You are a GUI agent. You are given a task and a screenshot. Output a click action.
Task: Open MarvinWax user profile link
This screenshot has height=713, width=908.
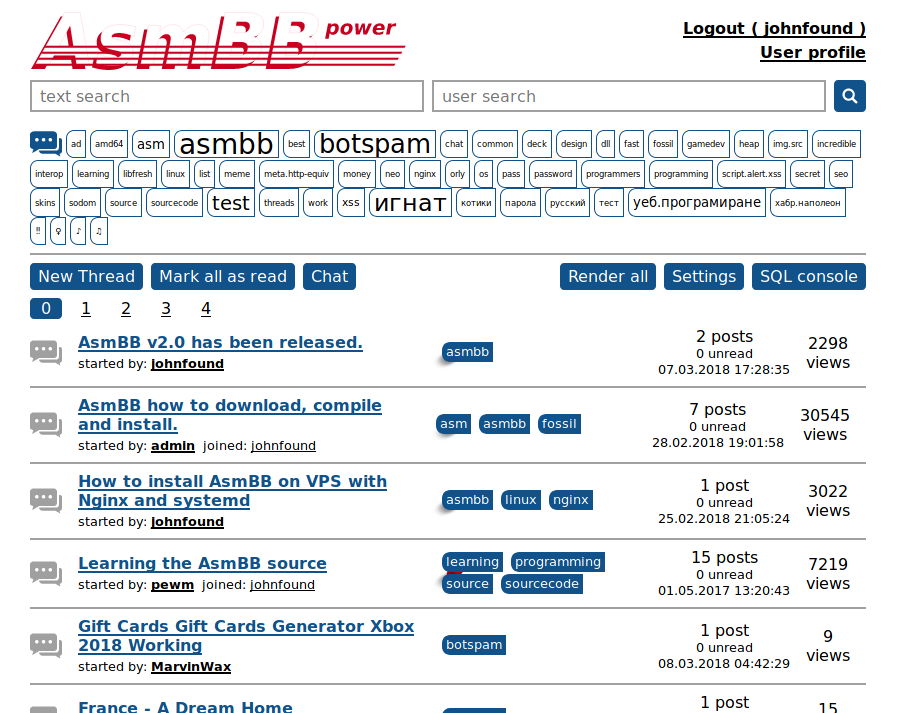(191, 667)
